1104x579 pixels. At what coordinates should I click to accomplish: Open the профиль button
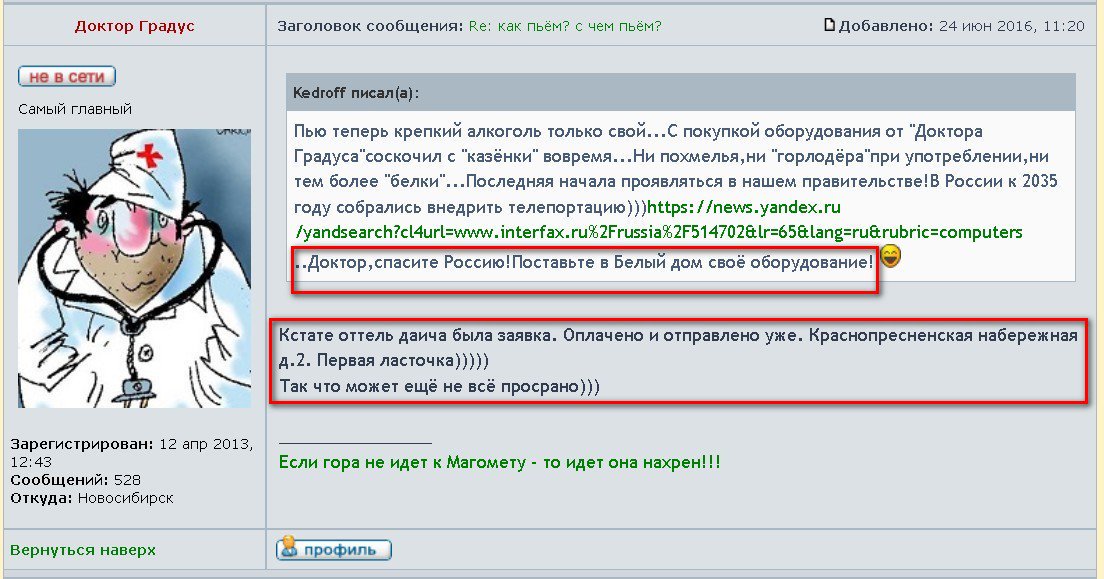334,549
